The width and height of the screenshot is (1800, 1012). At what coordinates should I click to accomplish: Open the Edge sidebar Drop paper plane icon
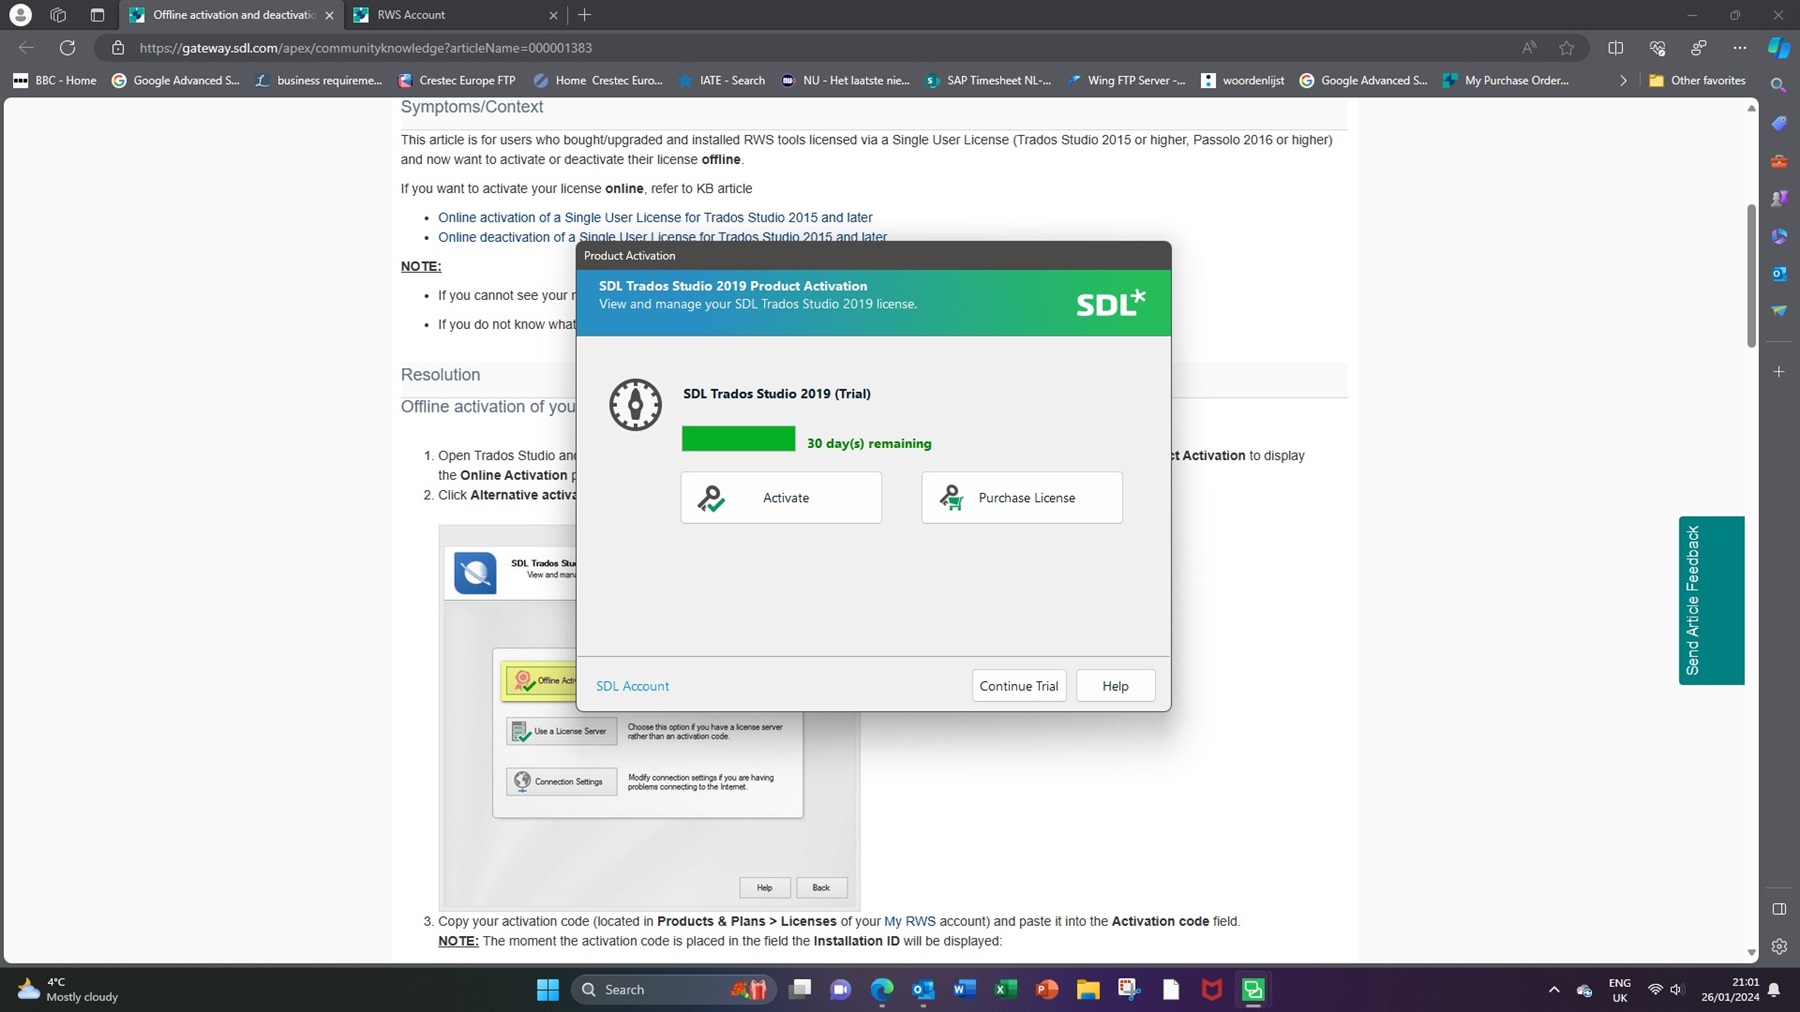[x=1779, y=311]
